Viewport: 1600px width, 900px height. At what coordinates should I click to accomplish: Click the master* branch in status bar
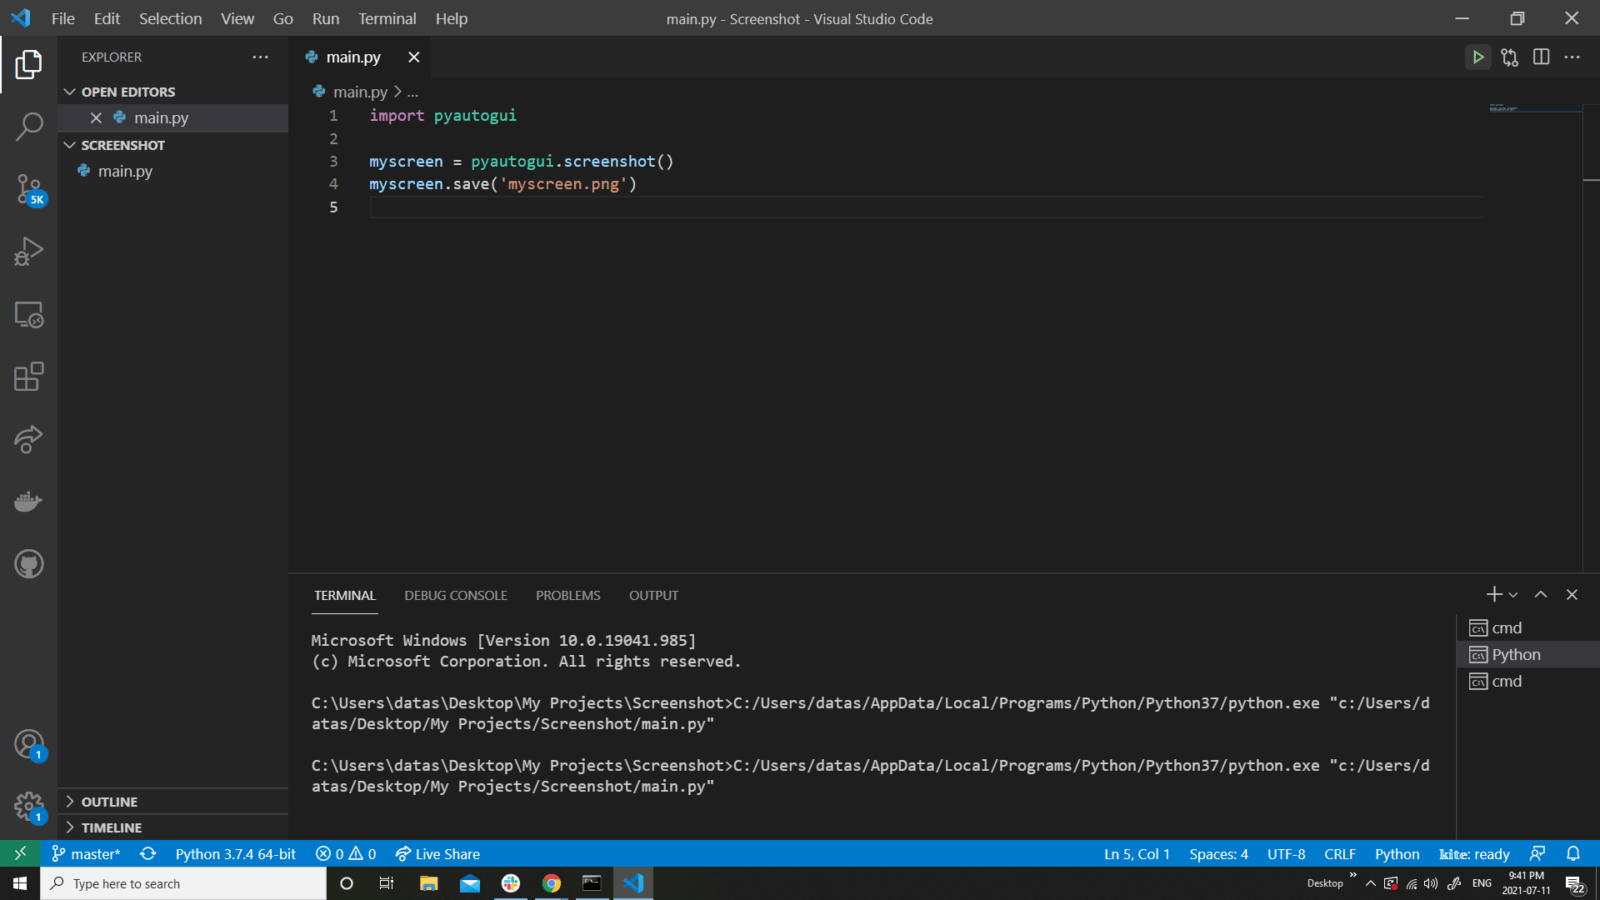pos(86,853)
